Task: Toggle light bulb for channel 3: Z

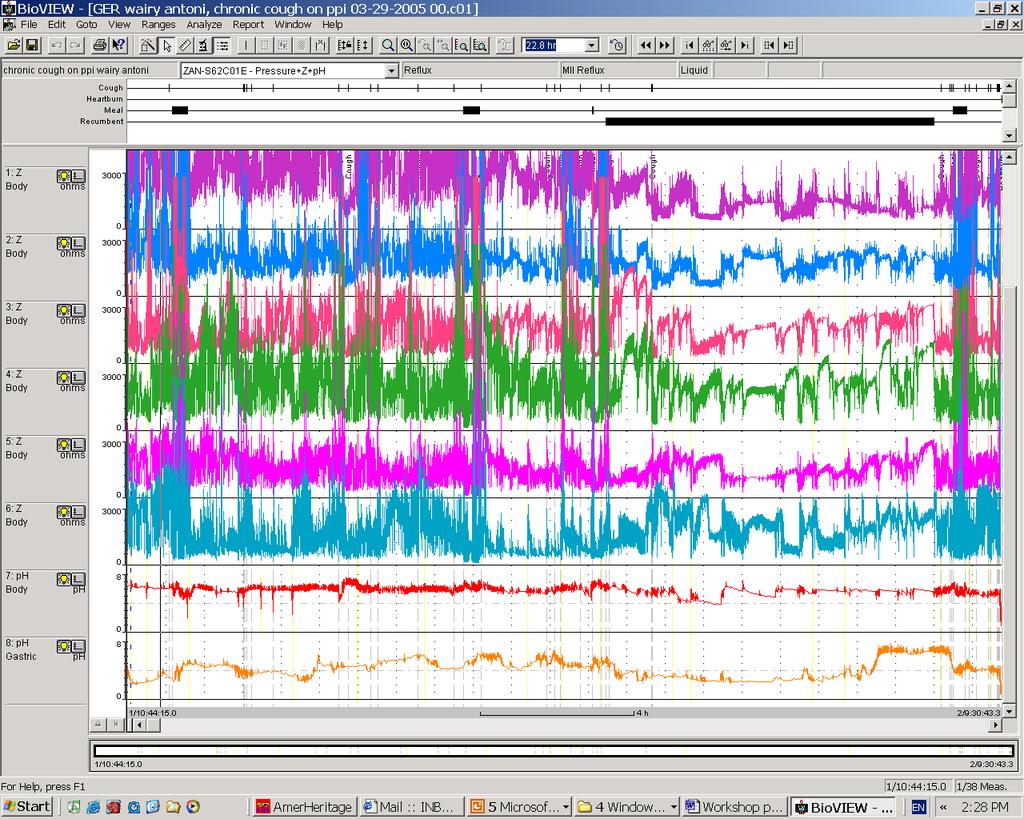Action: point(63,310)
